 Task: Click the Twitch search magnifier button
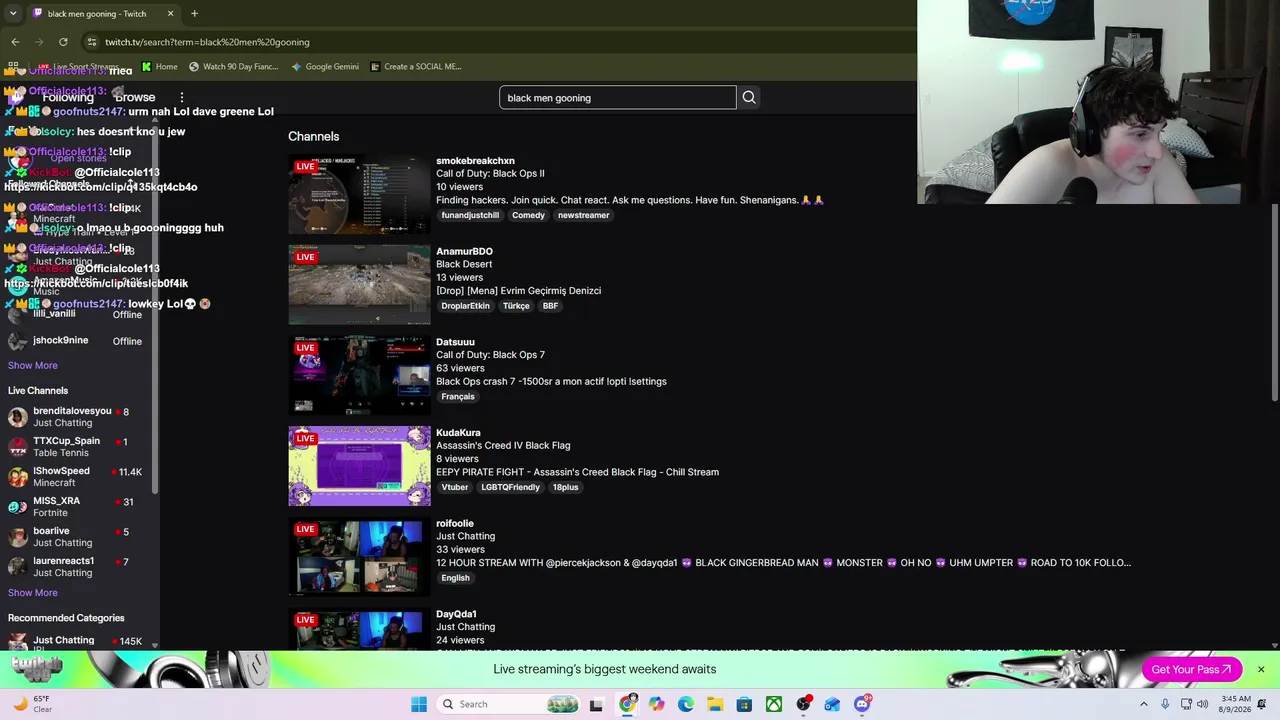(x=749, y=97)
